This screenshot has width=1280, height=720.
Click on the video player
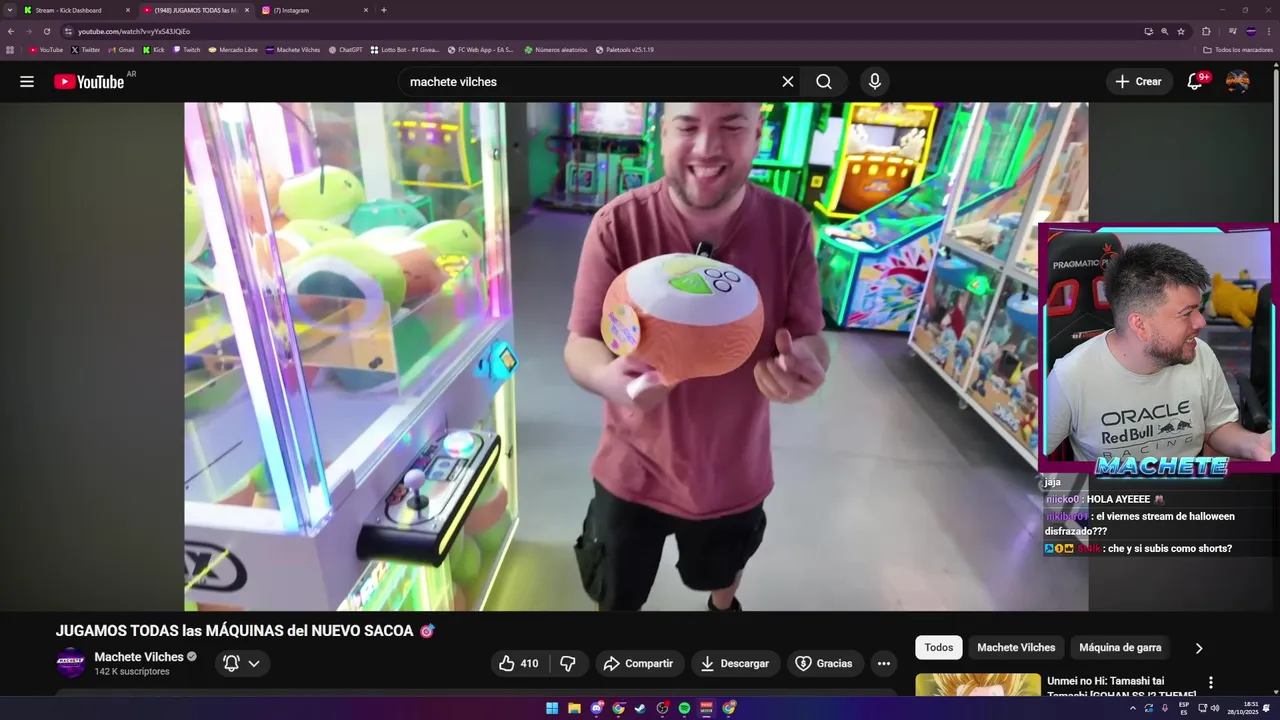[x=636, y=356]
